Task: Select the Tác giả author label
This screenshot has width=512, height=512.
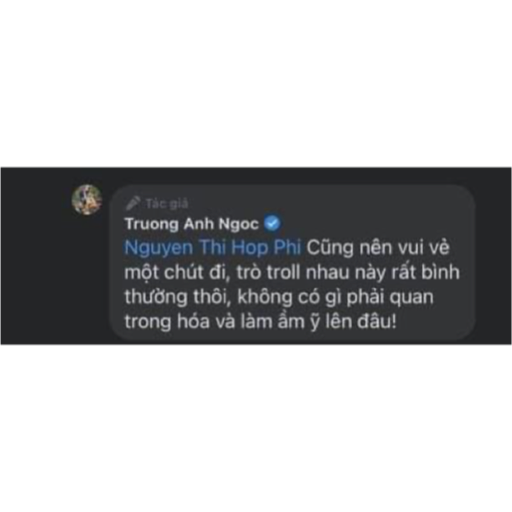Action: click(x=167, y=203)
